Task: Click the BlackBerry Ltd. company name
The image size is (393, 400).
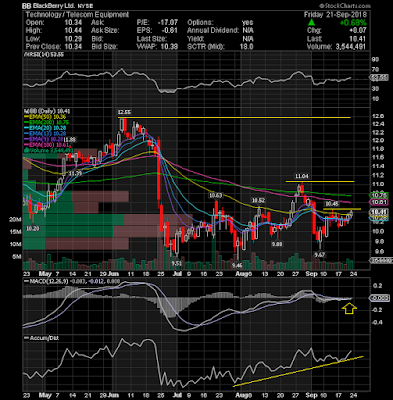Action: click(55, 6)
